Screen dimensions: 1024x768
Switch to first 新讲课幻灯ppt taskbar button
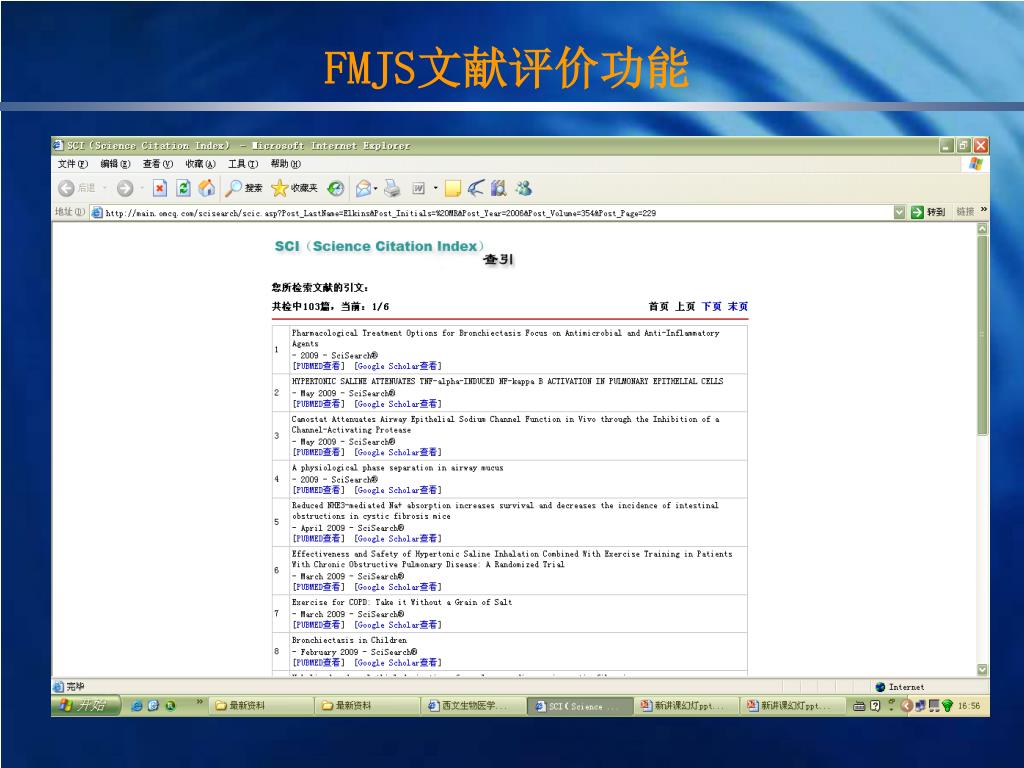pos(686,706)
